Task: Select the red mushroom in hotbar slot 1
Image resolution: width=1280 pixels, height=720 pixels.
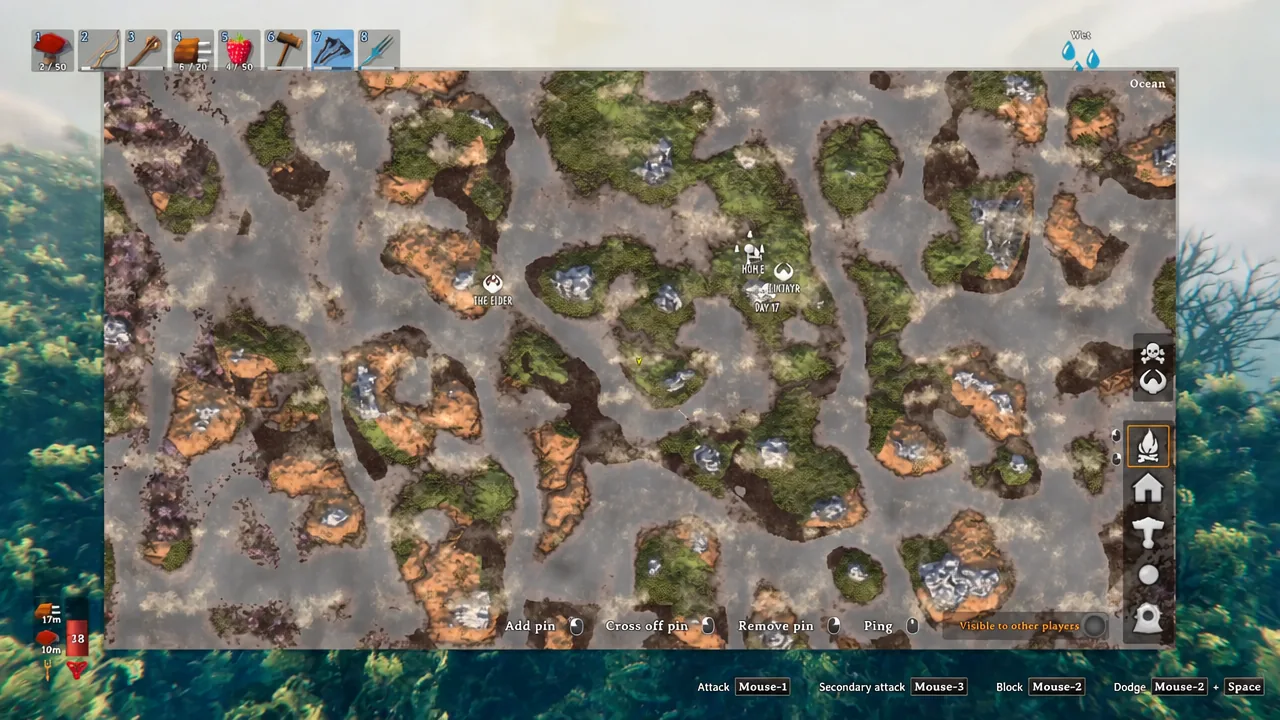Action: pos(53,50)
